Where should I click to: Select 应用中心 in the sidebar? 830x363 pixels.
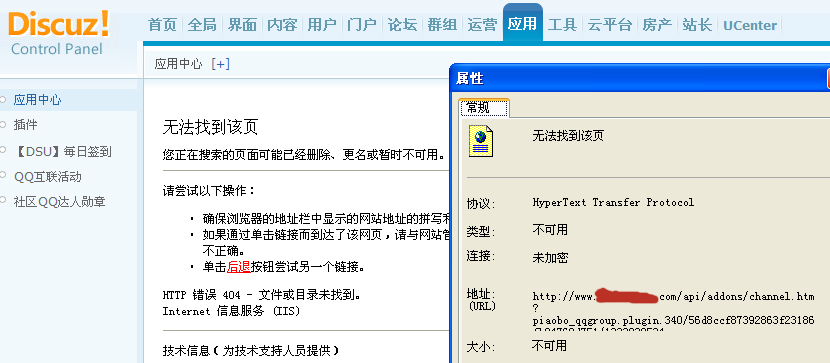coord(38,100)
